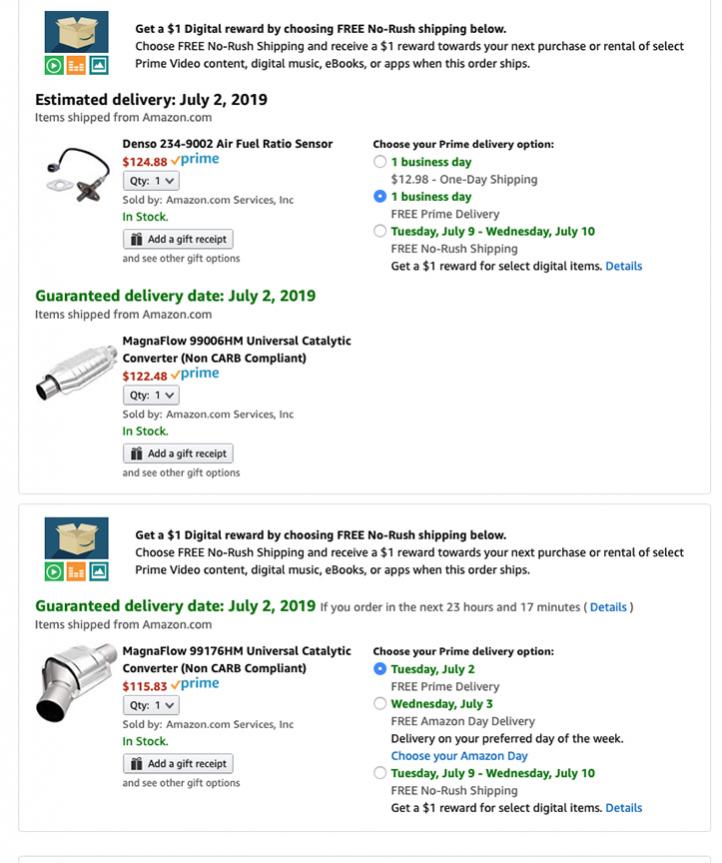Click the MagnaFlow 99176HM converter product image
The width and height of the screenshot is (722, 863).
click(76, 683)
